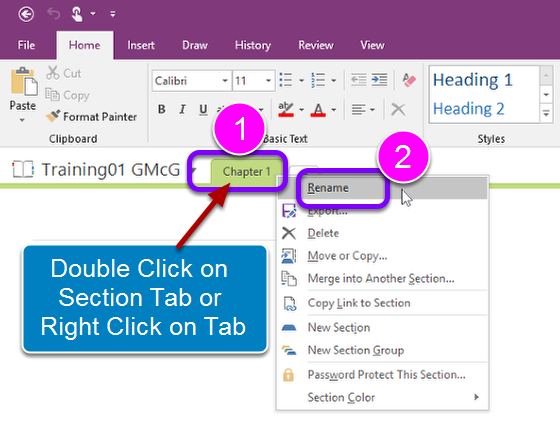The width and height of the screenshot is (560, 441).
Task: Open Customize Quick Access Toolbar arrow
Action: [x=112, y=14]
